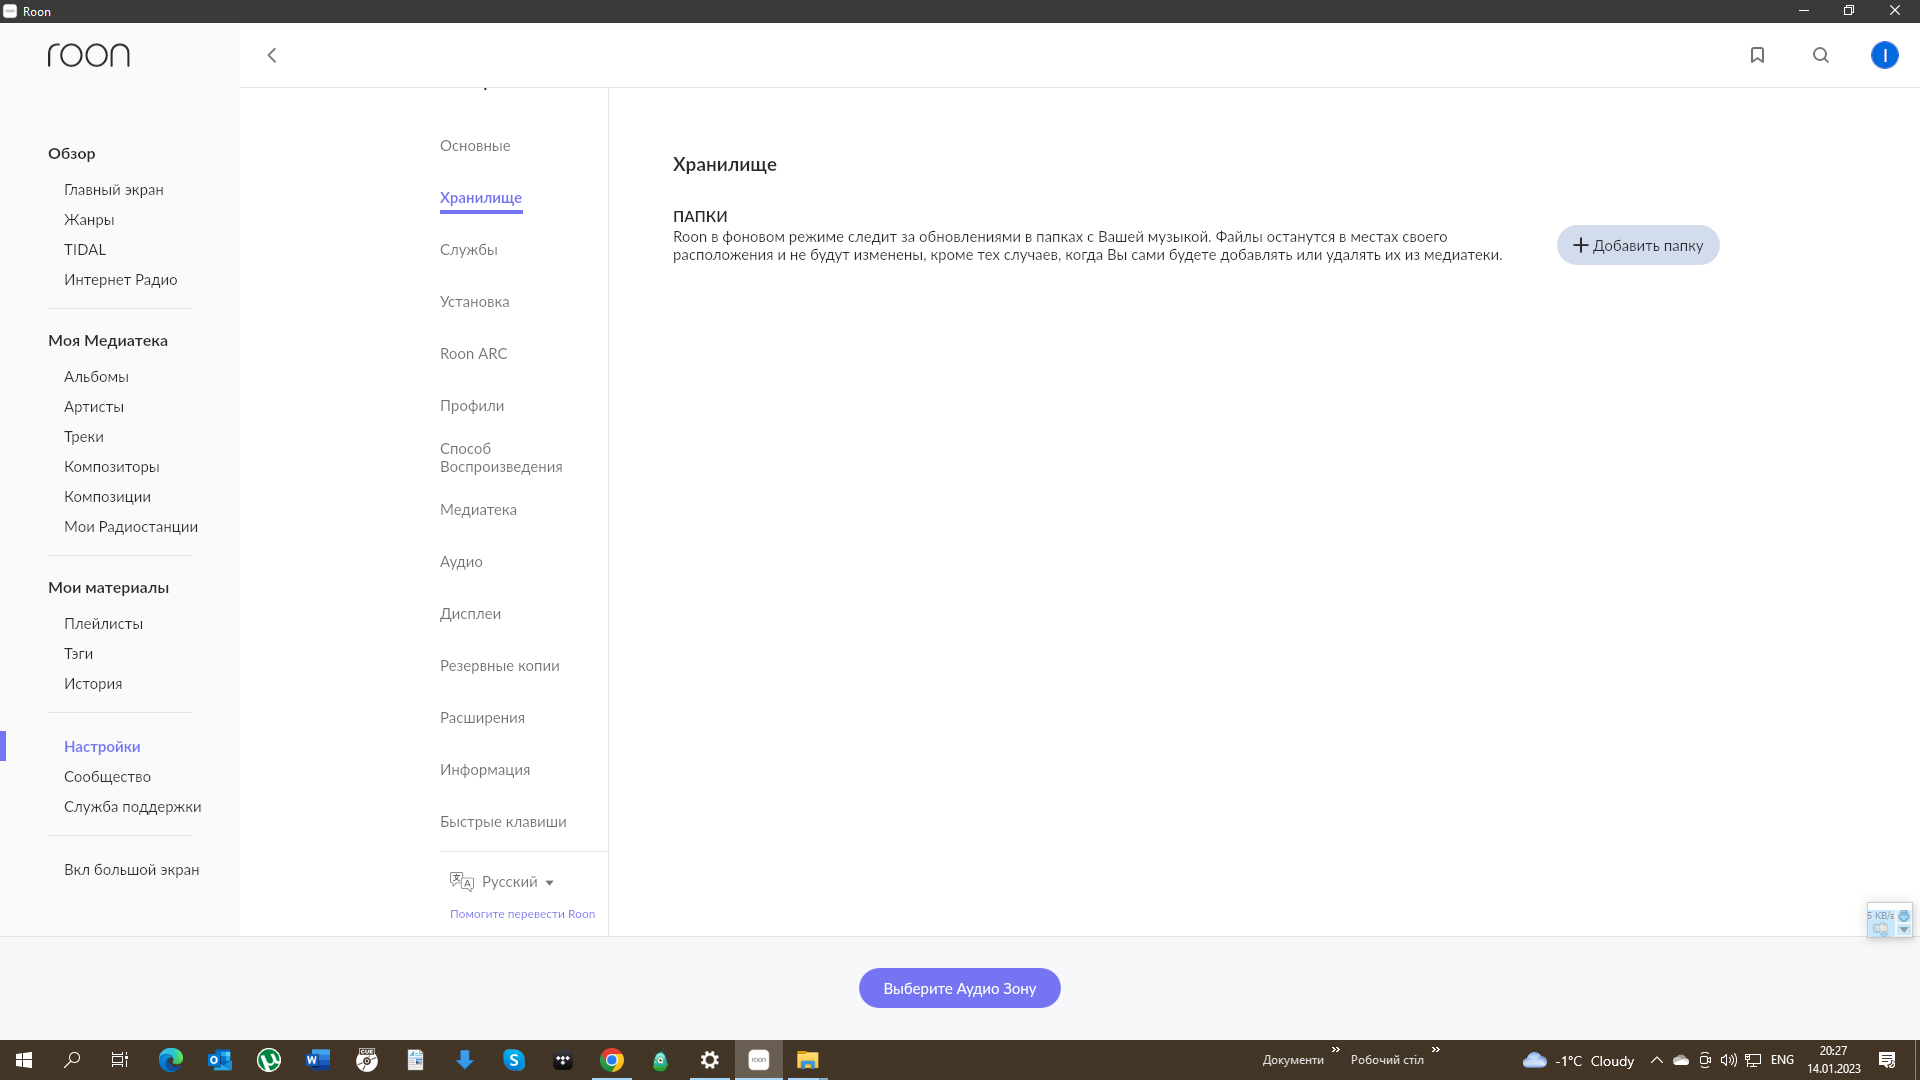The image size is (1920, 1080).
Task: Open the Быстрые клавиши settings tab
Action: (503, 821)
